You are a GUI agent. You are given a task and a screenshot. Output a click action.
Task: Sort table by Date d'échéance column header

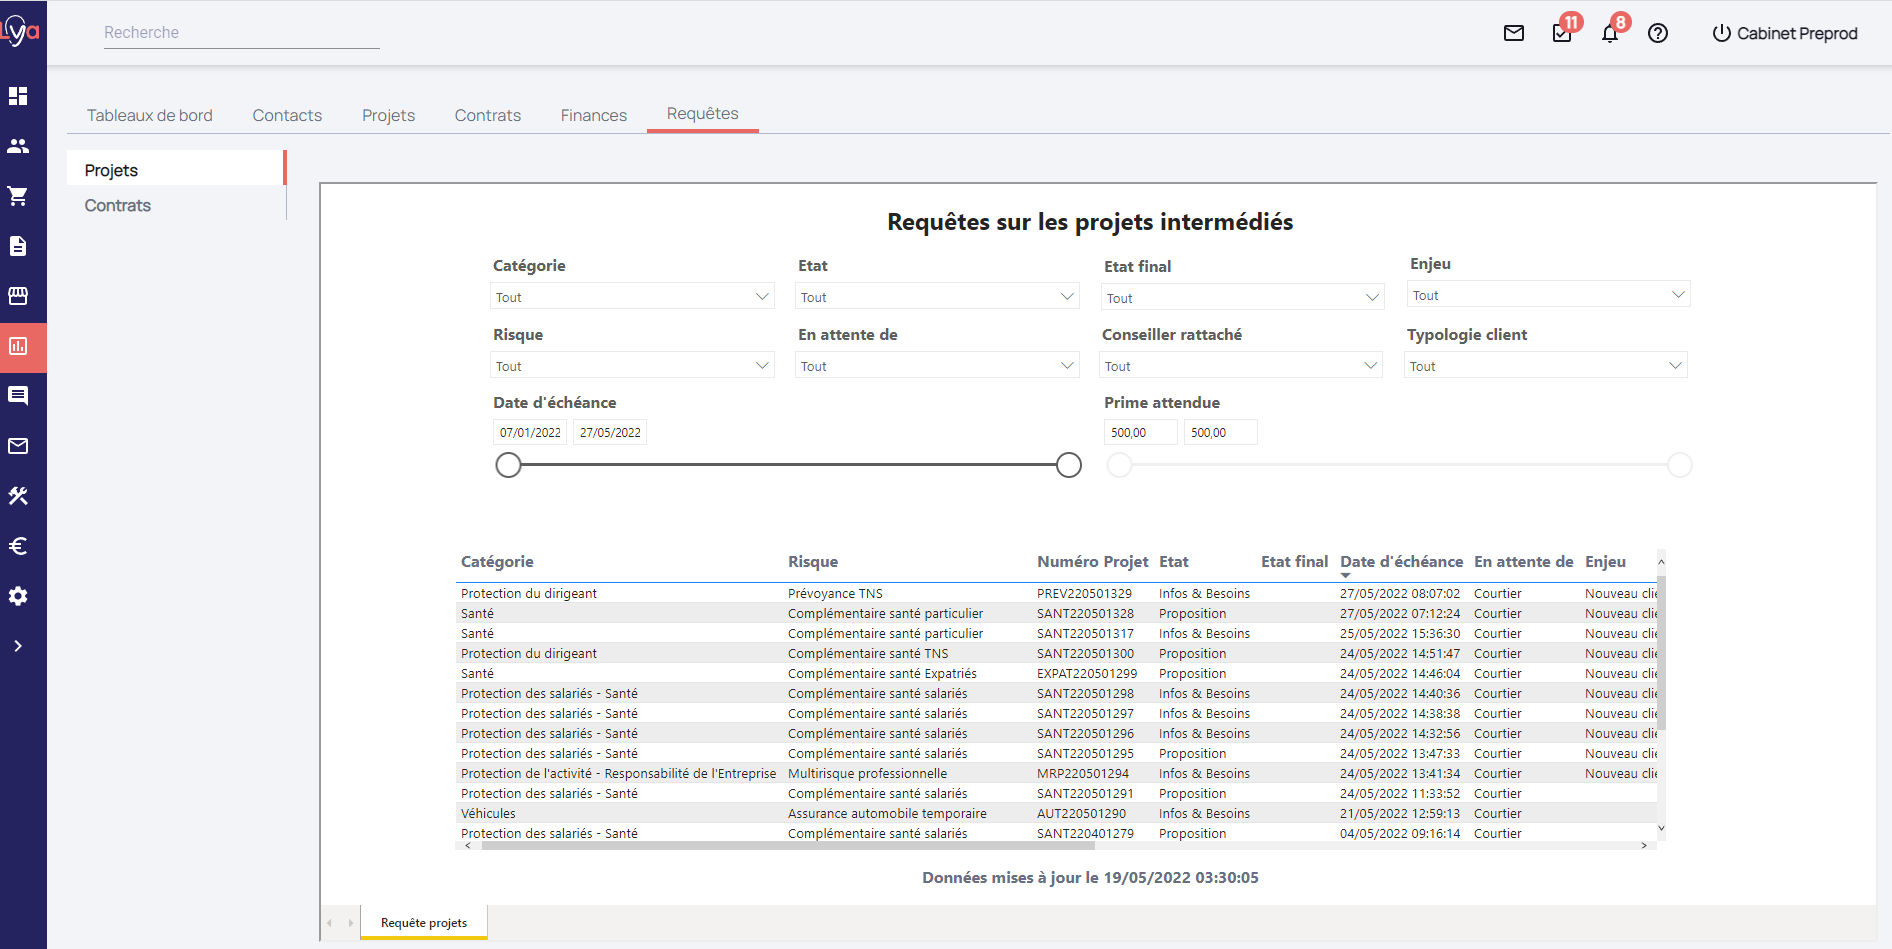1400,562
